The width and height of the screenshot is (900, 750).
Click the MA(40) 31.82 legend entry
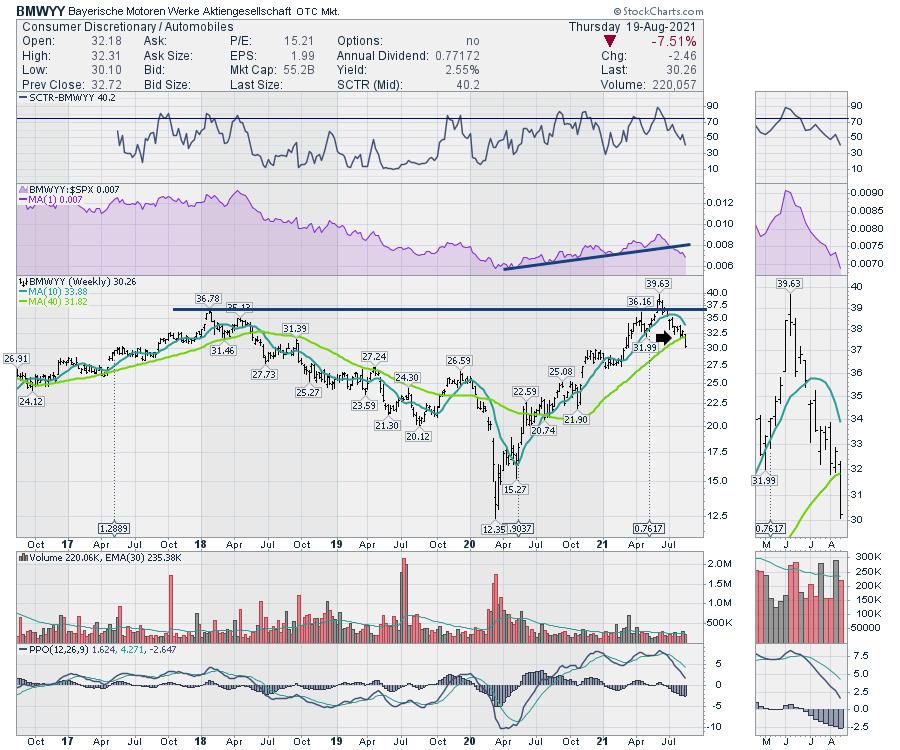[x=53, y=302]
